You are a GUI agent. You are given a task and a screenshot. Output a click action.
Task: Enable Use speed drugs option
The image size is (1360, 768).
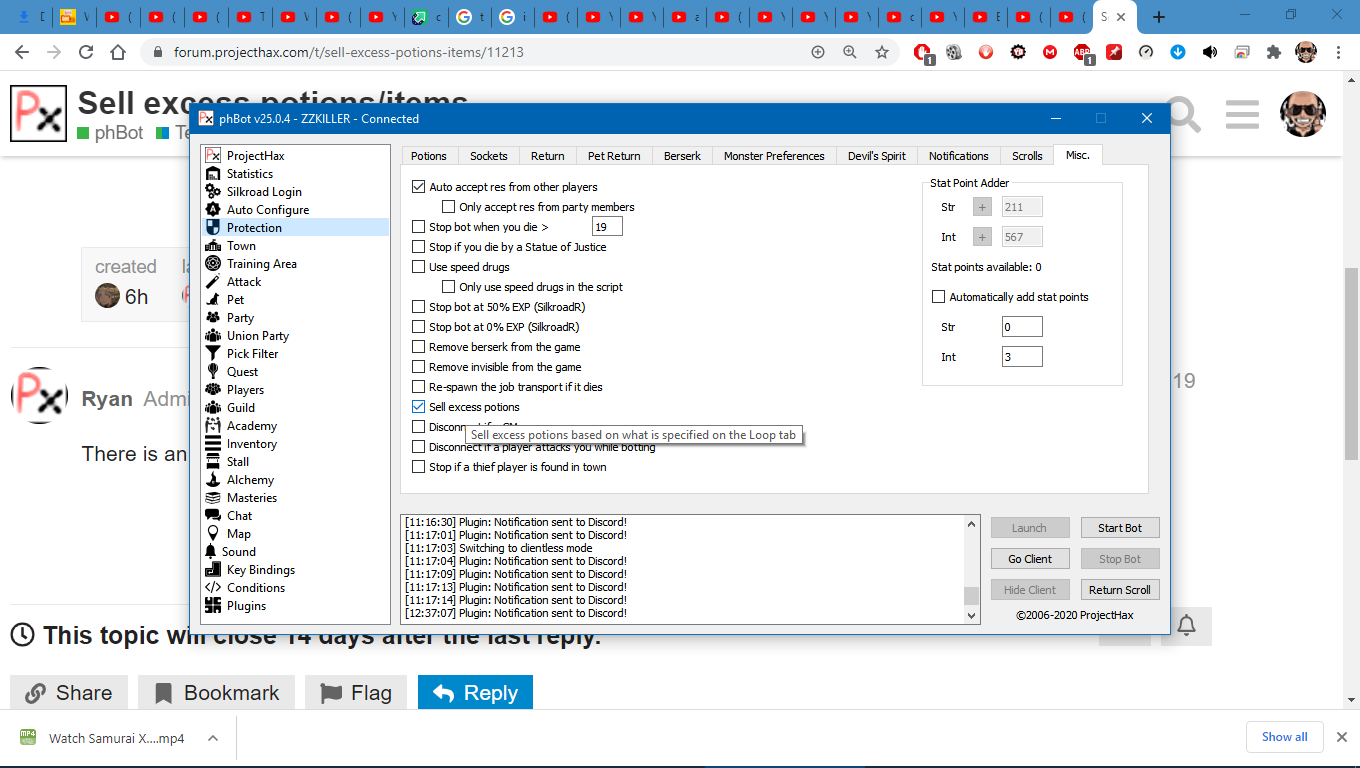(419, 267)
